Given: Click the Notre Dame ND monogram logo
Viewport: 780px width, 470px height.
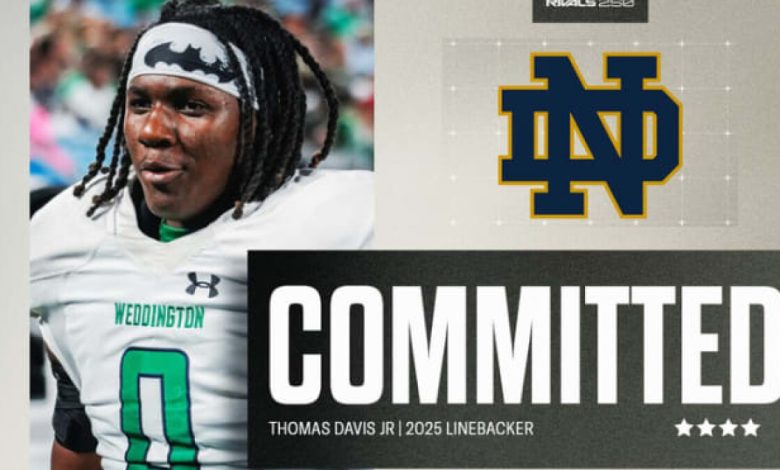Looking at the screenshot, I should 590,135.
